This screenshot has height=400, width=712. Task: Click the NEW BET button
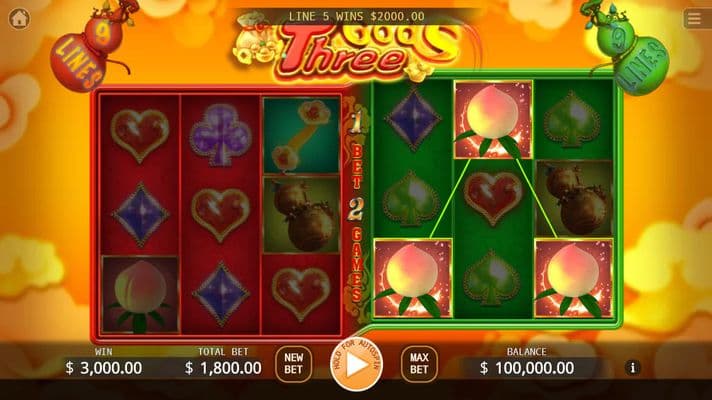[x=293, y=364]
